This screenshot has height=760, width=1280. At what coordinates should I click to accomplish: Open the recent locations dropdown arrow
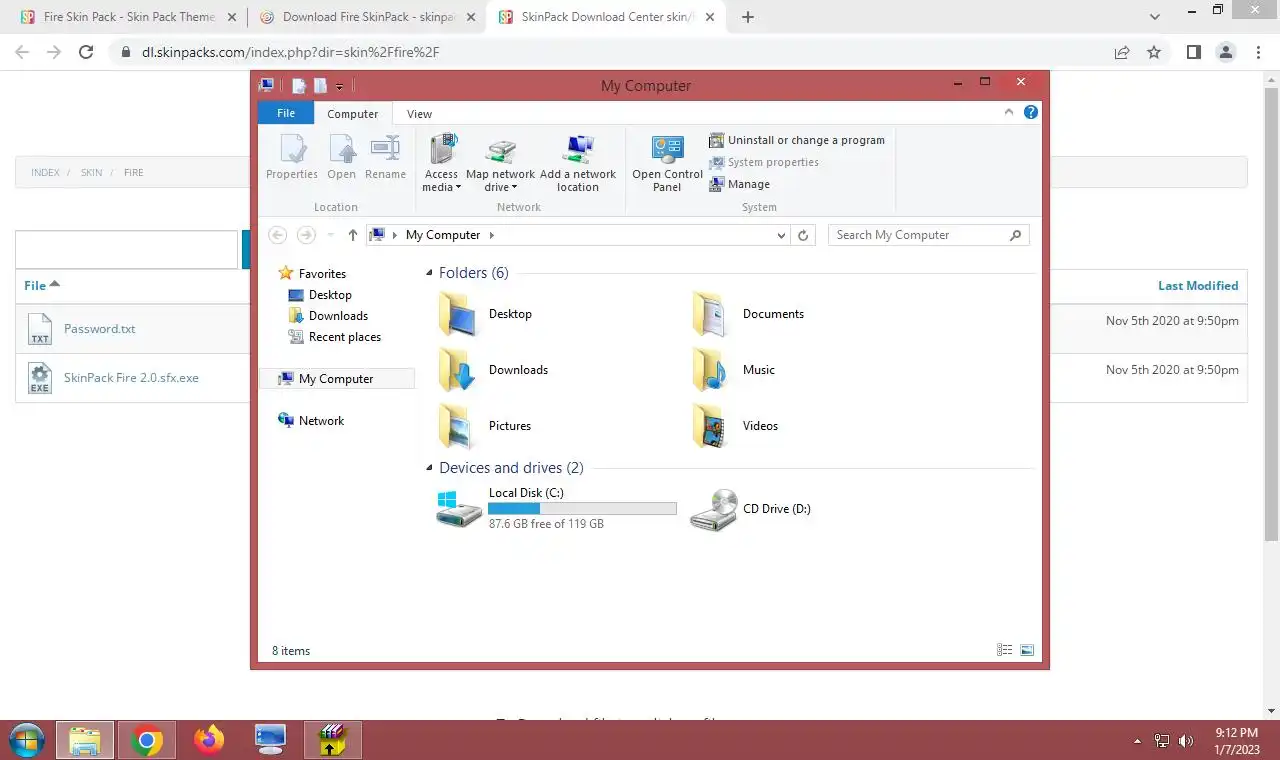click(x=331, y=235)
